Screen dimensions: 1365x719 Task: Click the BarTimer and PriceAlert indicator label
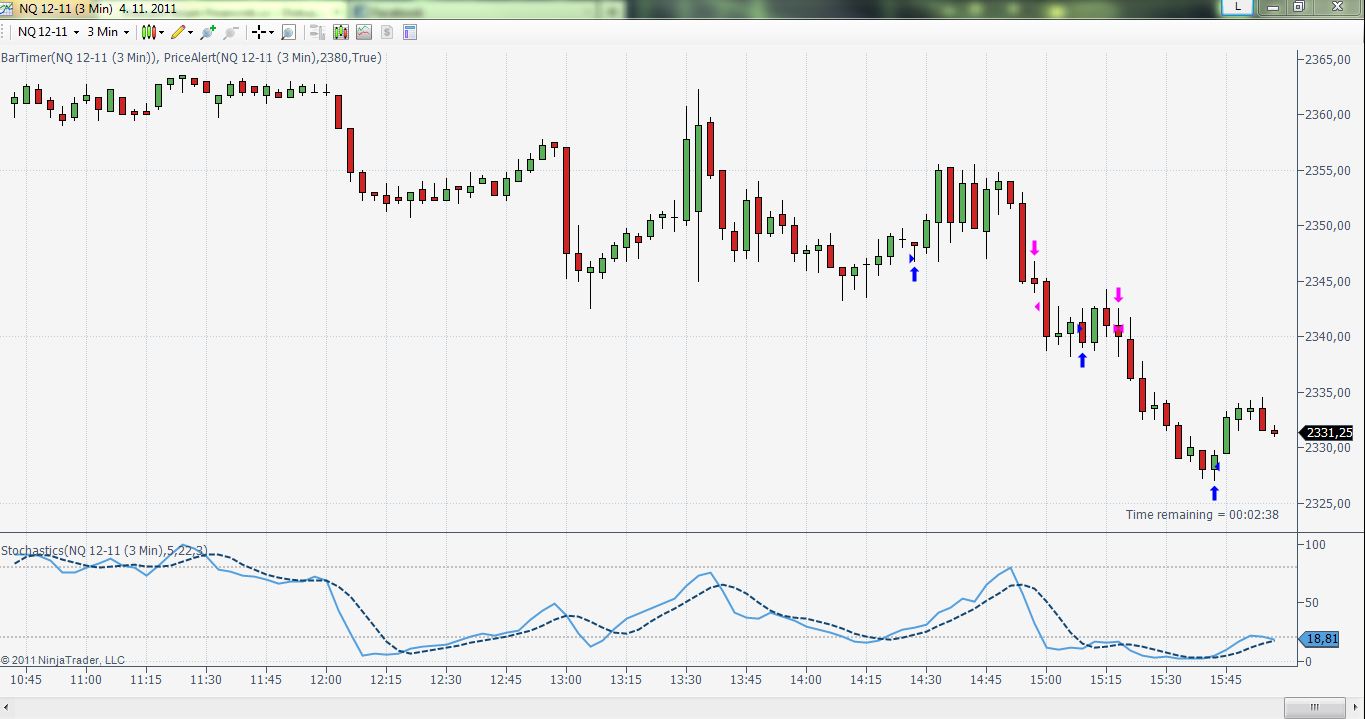click(x=191, y=58)
